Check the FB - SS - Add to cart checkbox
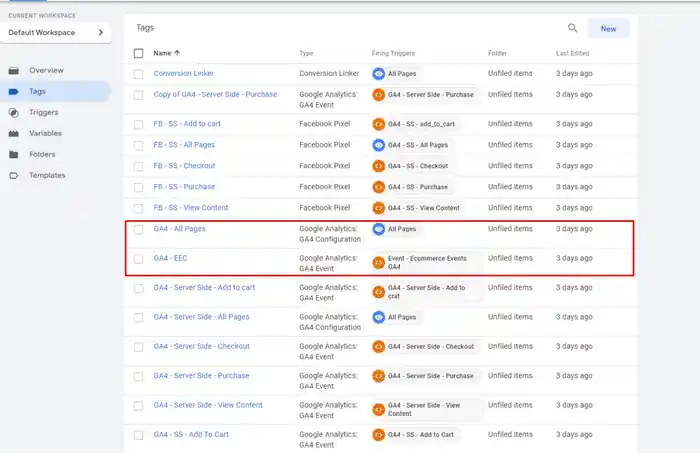 [138, 125]
